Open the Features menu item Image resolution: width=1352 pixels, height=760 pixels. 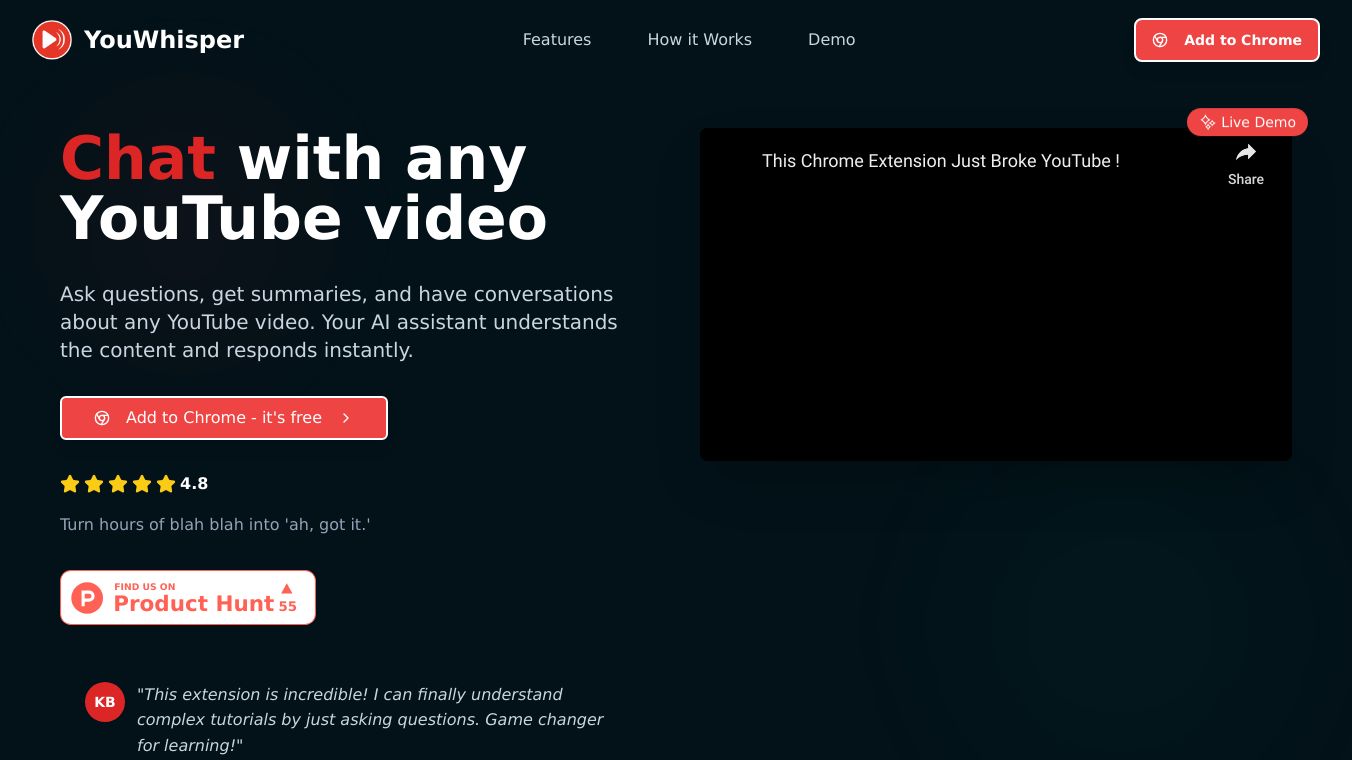[x=557, y=40]
